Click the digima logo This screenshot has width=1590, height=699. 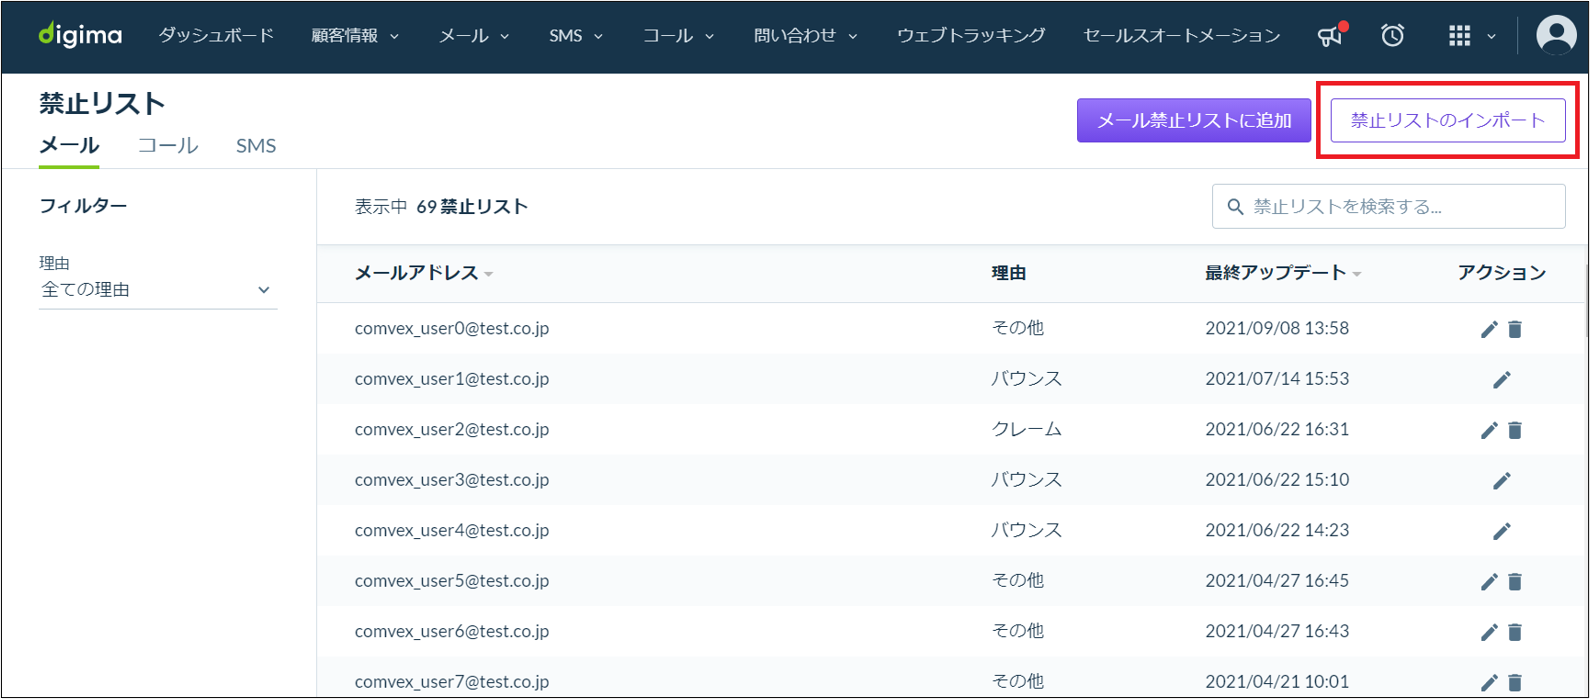pos(80,35)
